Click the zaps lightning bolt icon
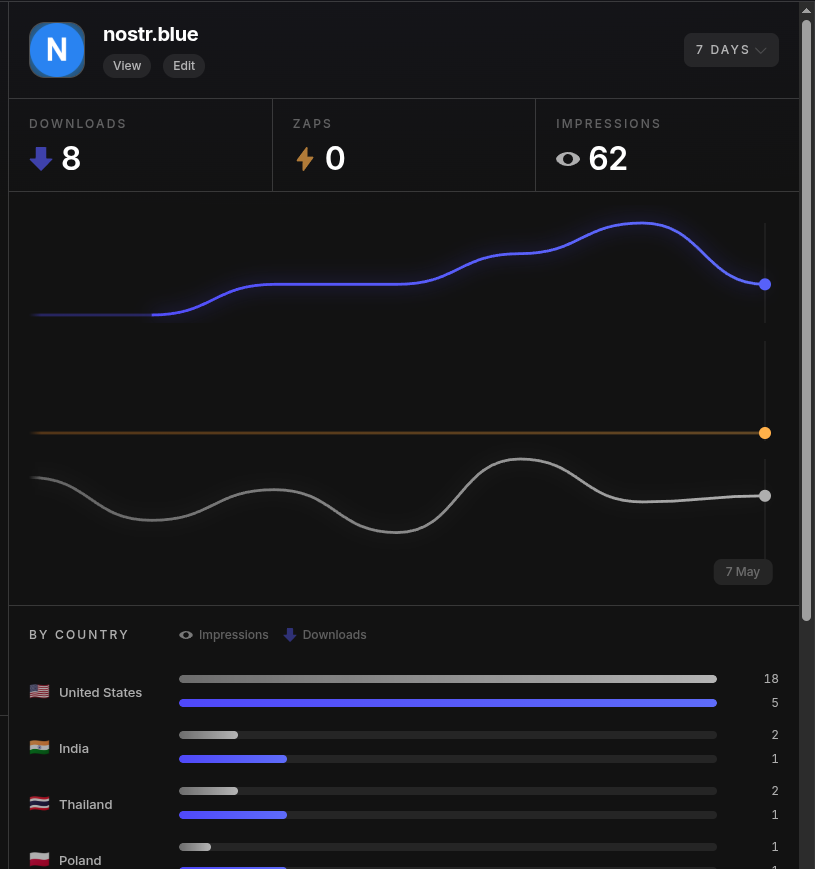Image resolution: width=815 pixels, height=869 pixels. (305, 159)
